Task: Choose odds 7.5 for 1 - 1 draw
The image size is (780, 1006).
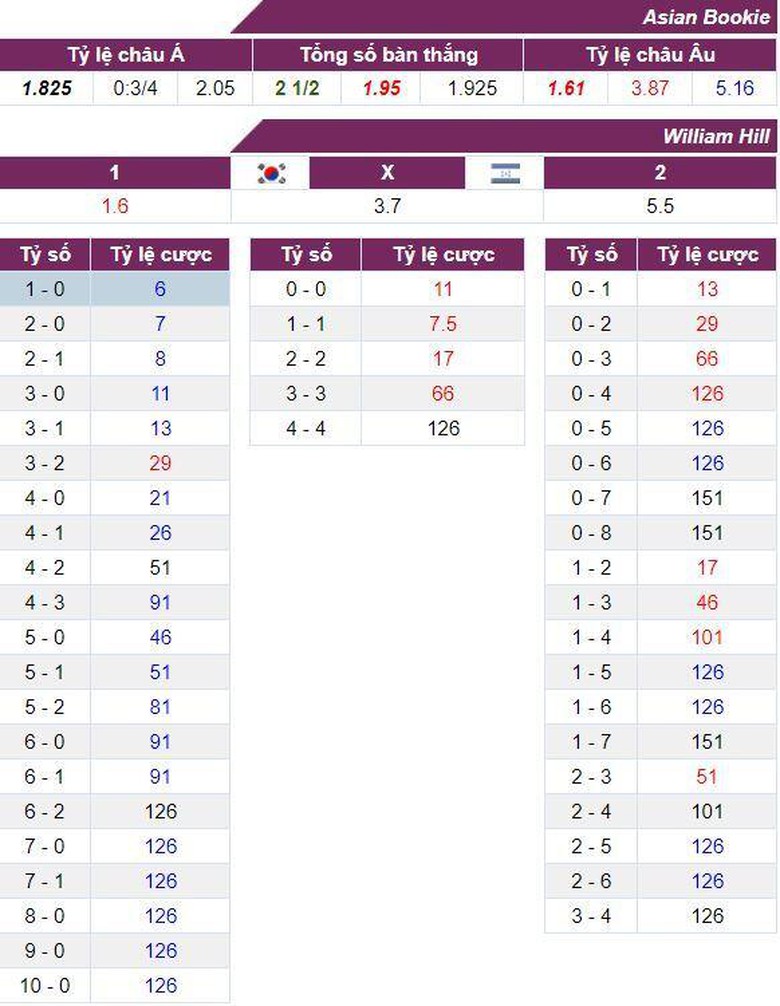Action: tap(443, 324)
